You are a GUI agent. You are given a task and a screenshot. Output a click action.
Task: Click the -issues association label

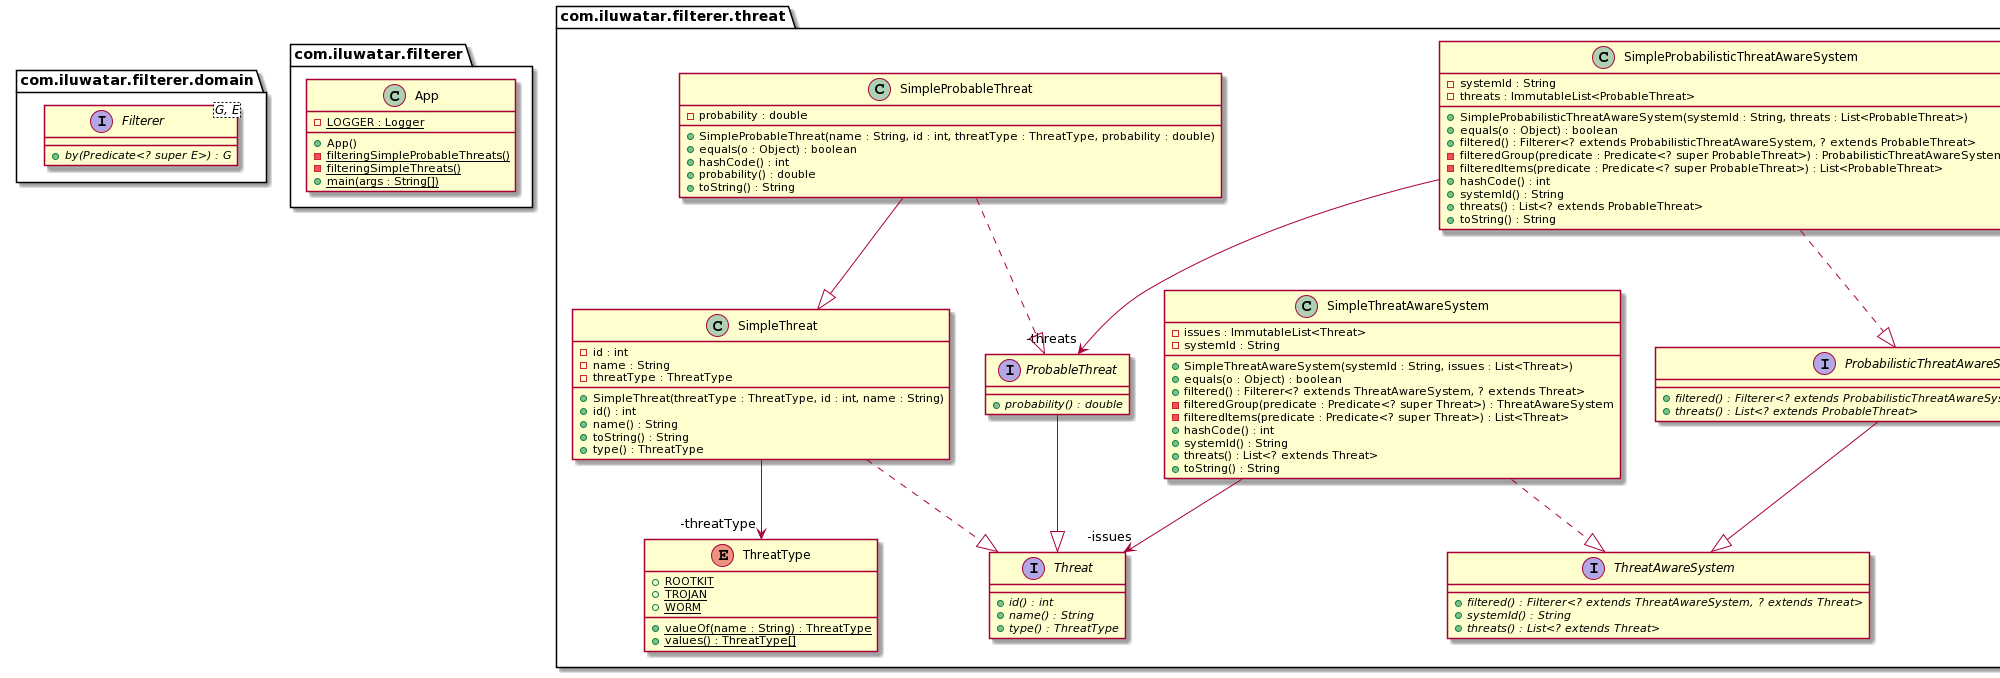(1109, 537)
